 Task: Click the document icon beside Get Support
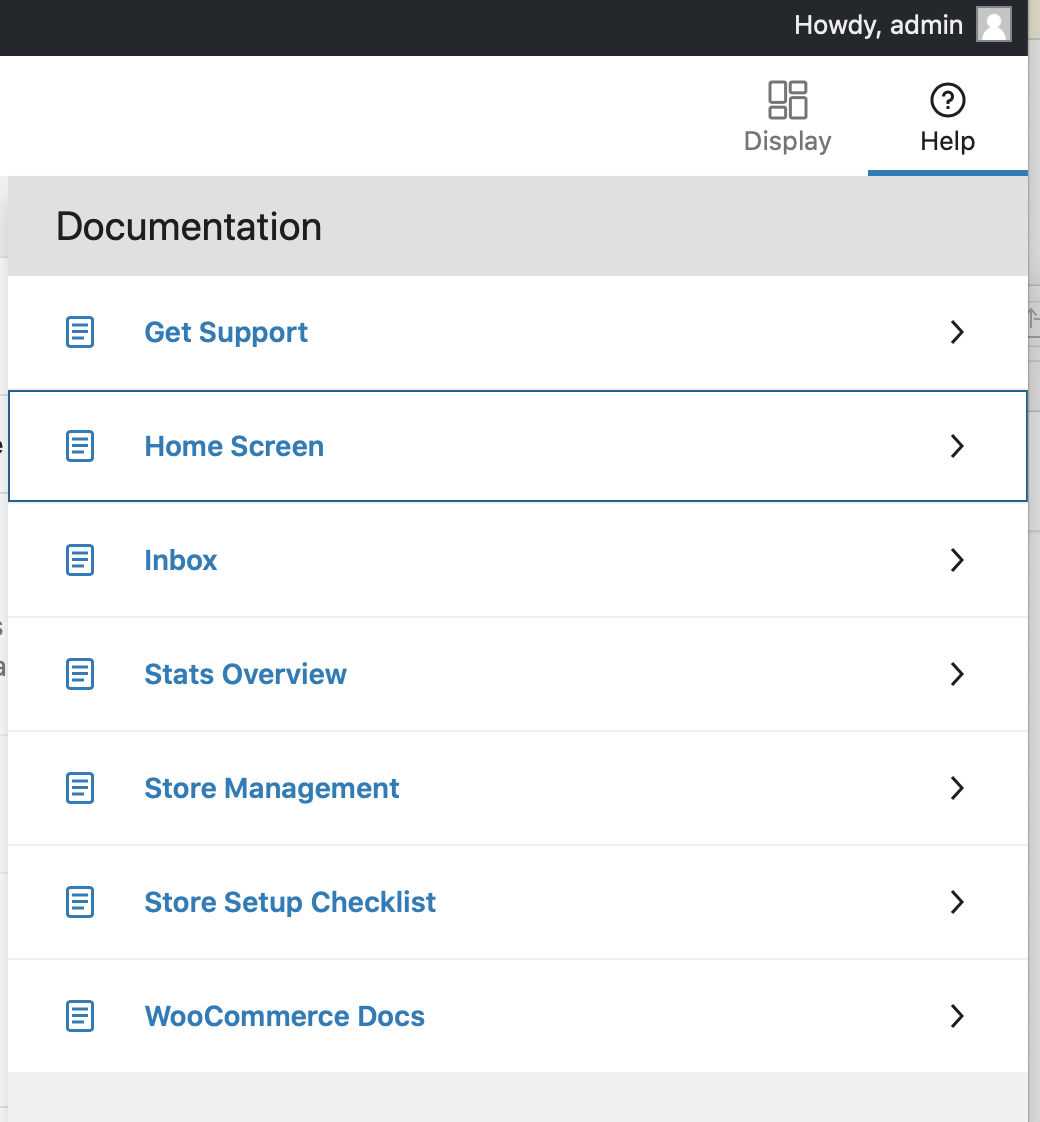[x=79, y=332]
